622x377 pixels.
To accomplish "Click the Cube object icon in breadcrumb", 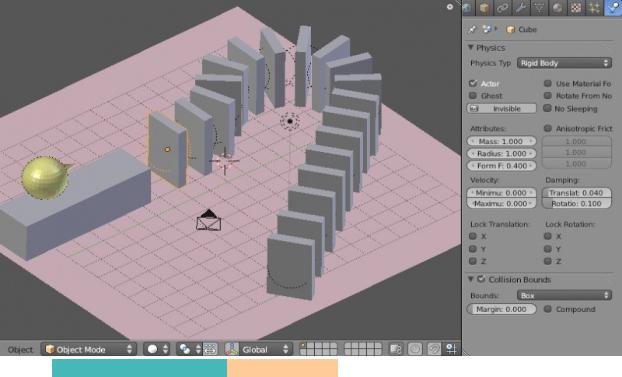I will (511, 29).
